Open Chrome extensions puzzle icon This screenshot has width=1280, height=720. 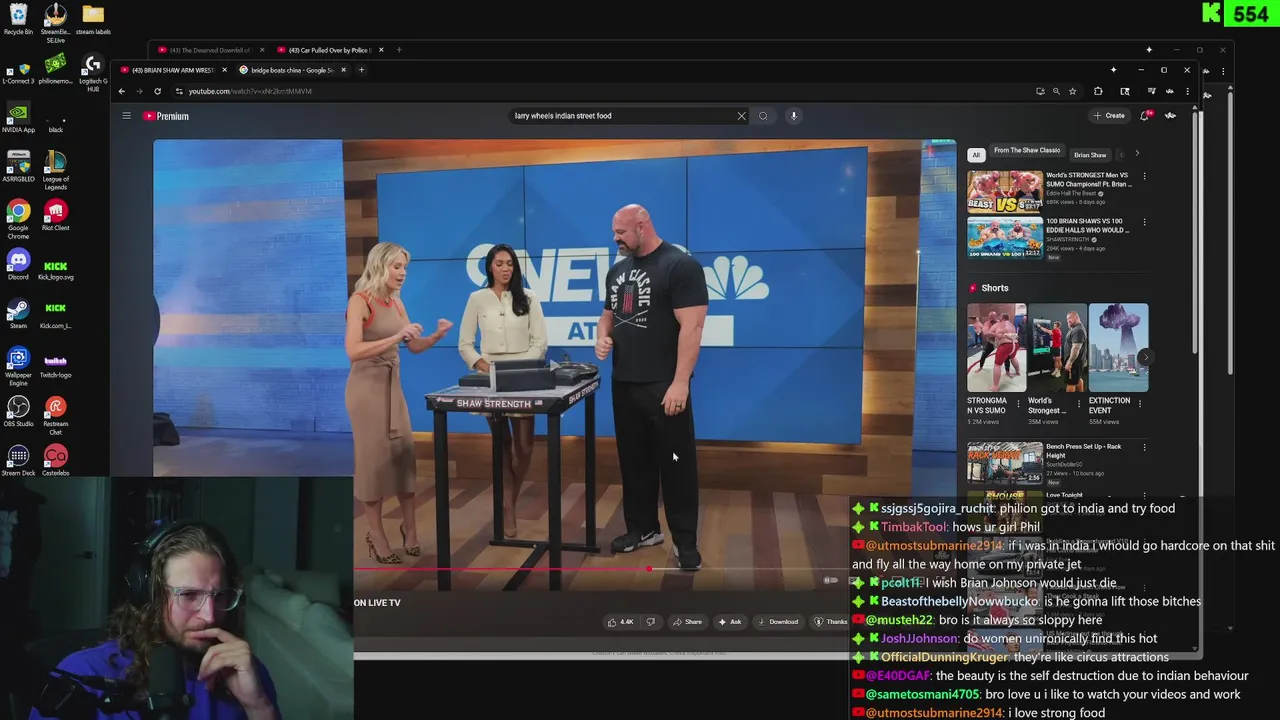pos(1098,91)
